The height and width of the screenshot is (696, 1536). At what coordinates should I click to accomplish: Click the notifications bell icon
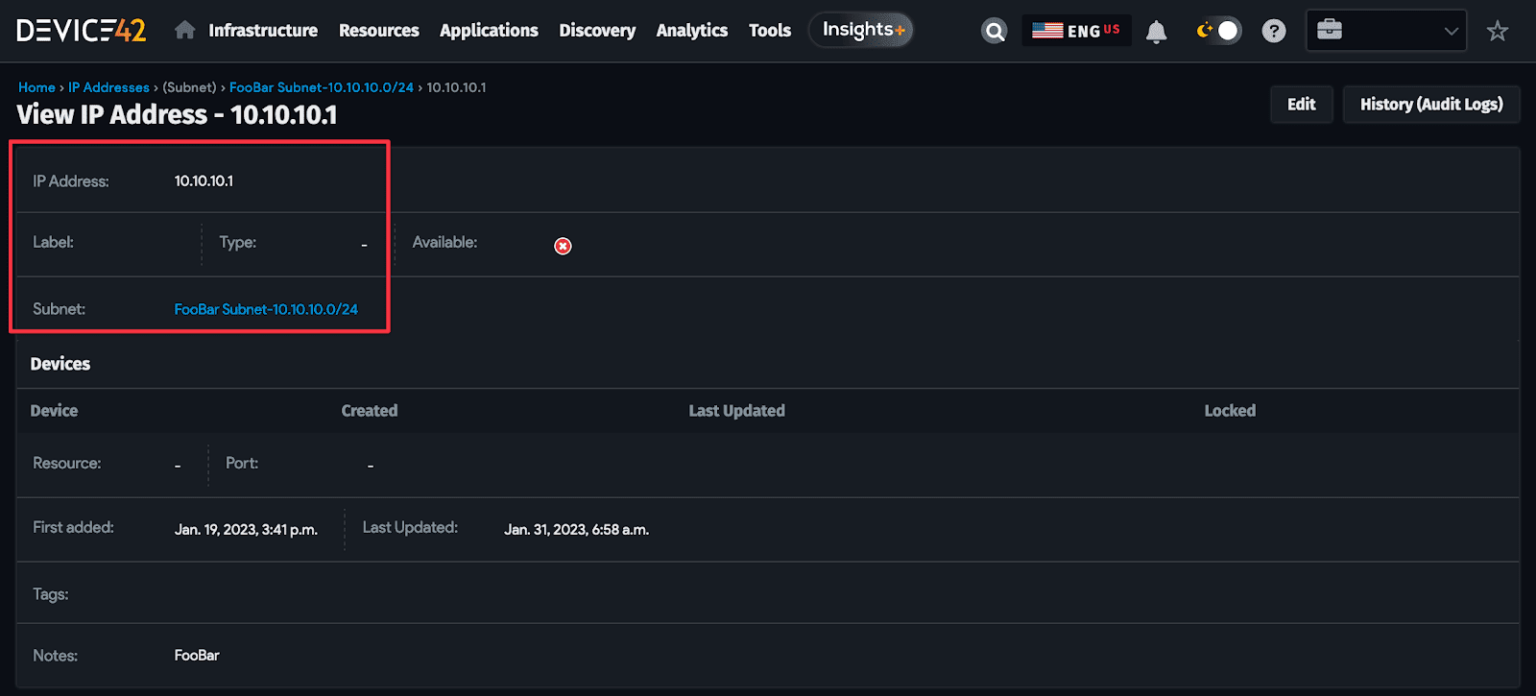tap(1156, 30)
